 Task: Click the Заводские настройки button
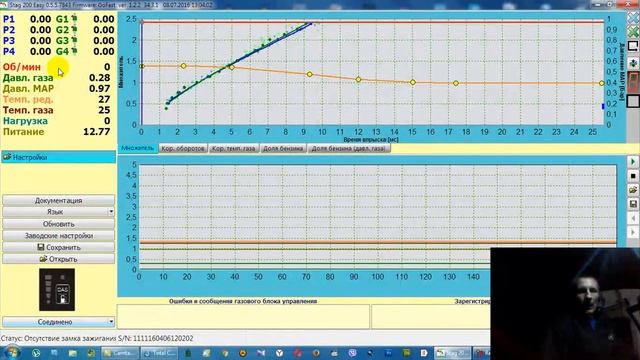pos(58,236)
